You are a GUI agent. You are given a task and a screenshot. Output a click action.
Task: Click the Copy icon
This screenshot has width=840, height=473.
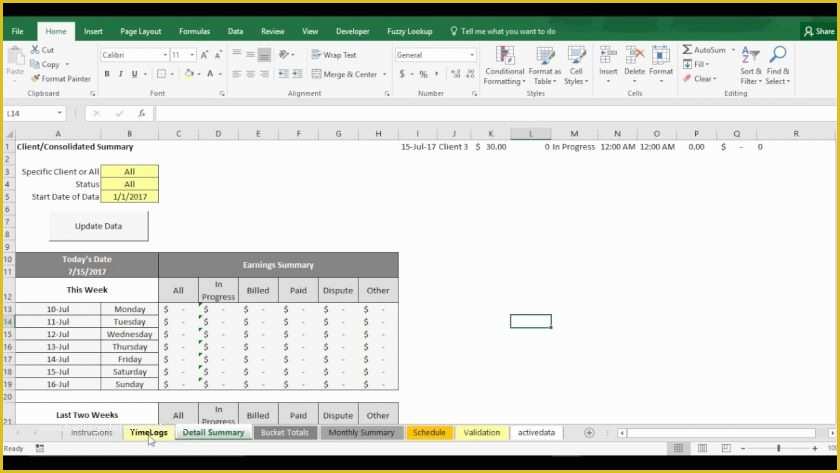click(35, 64)
